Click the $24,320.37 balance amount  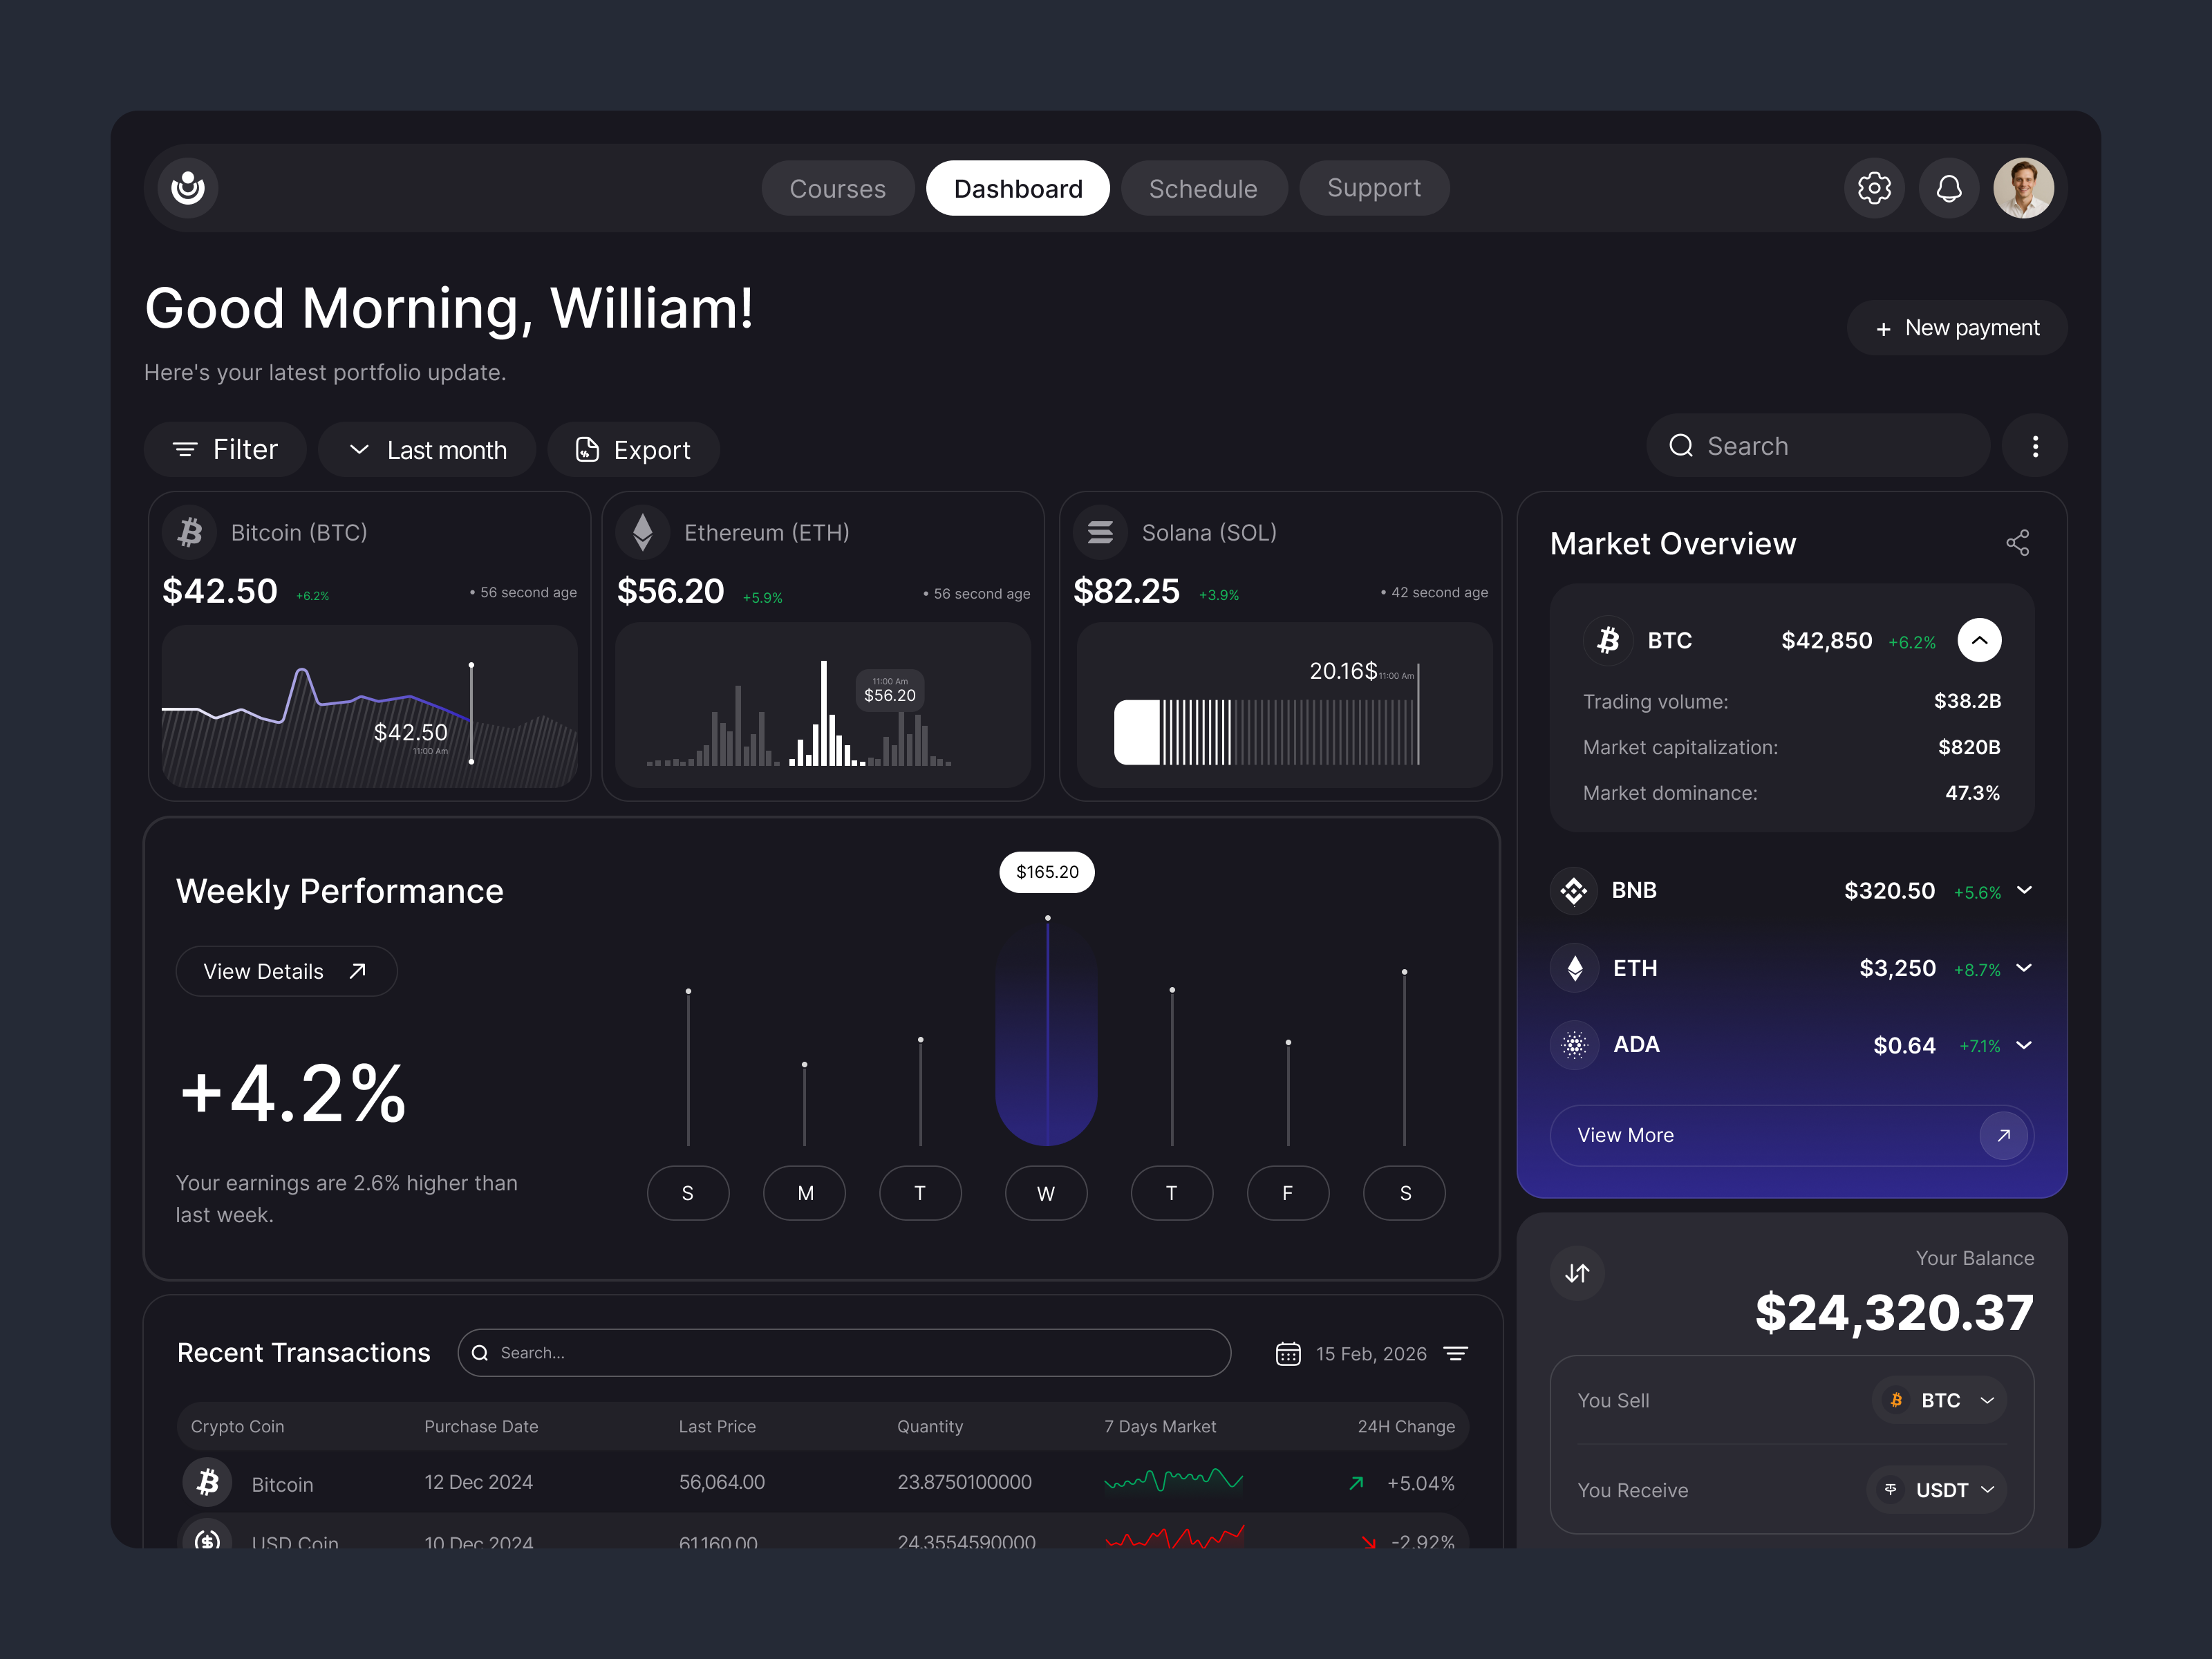click(1894, 1312)
